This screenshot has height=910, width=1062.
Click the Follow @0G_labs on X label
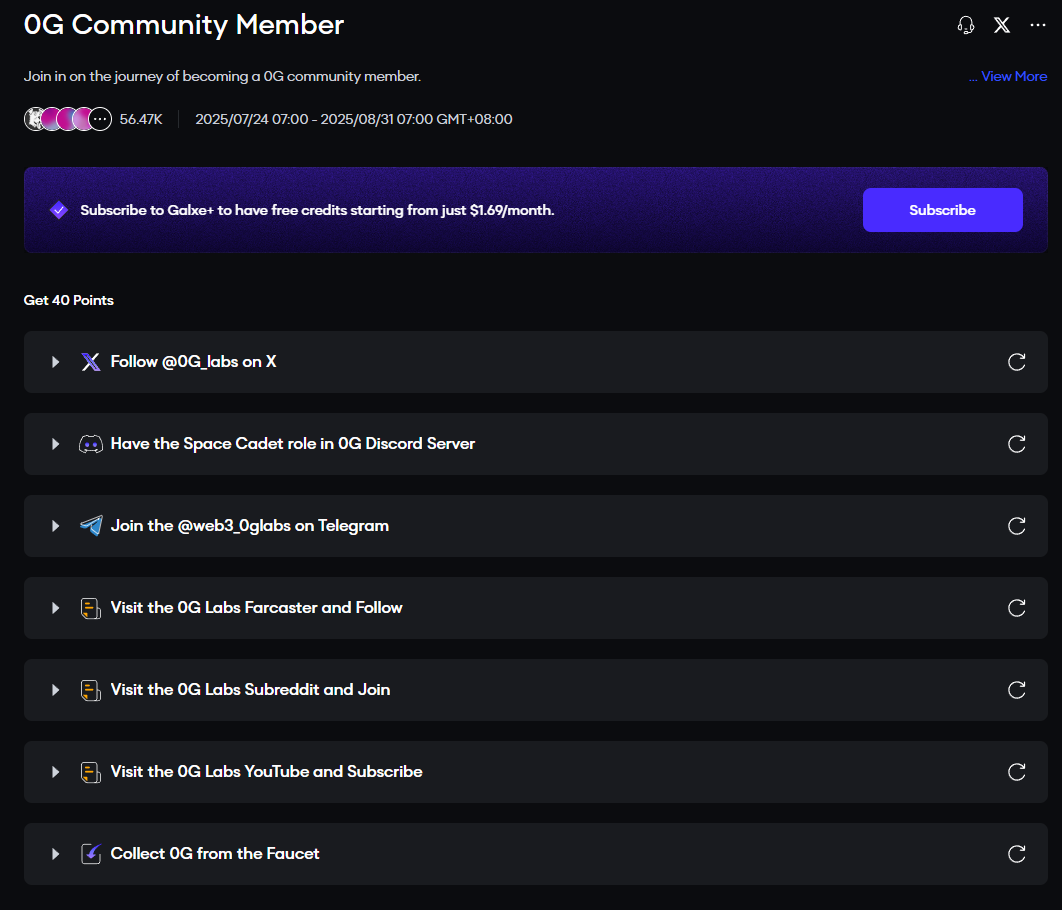coord(193,362)
